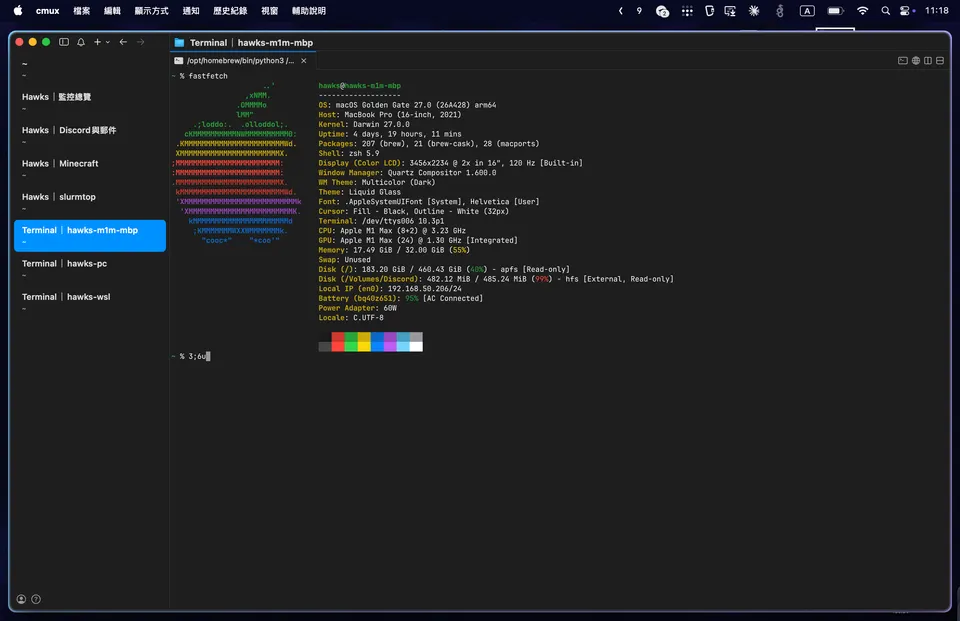Click the 'CPU: Apple M1 Max' line
This screenshot has width=960, height=621.
392,231
